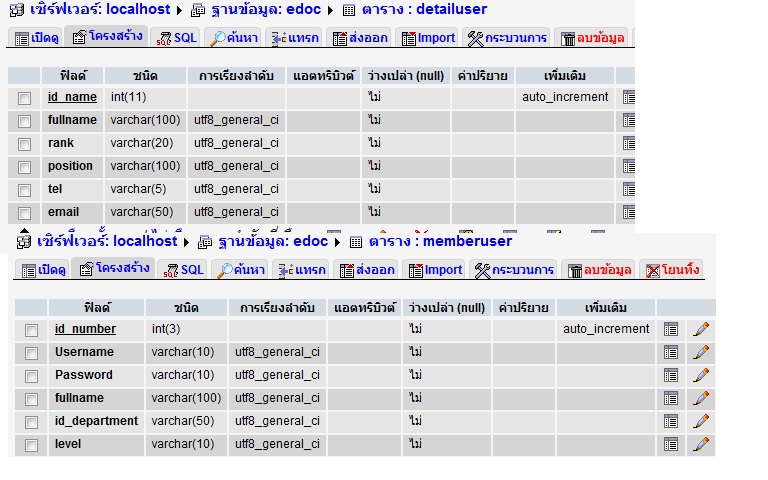Open the กระบวนการ tab for detailuser
This screenshot has width=768, height=480.
coord(507,38)
